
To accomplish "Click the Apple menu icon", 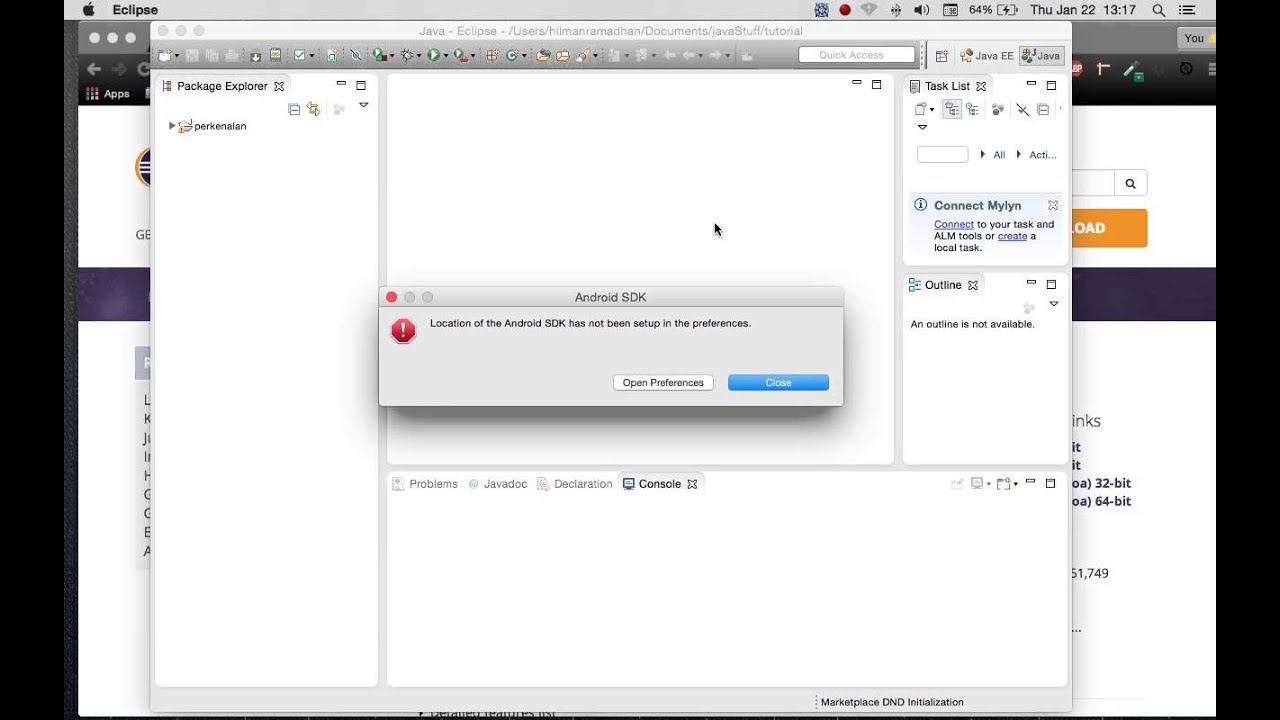I will coord(88,10).
